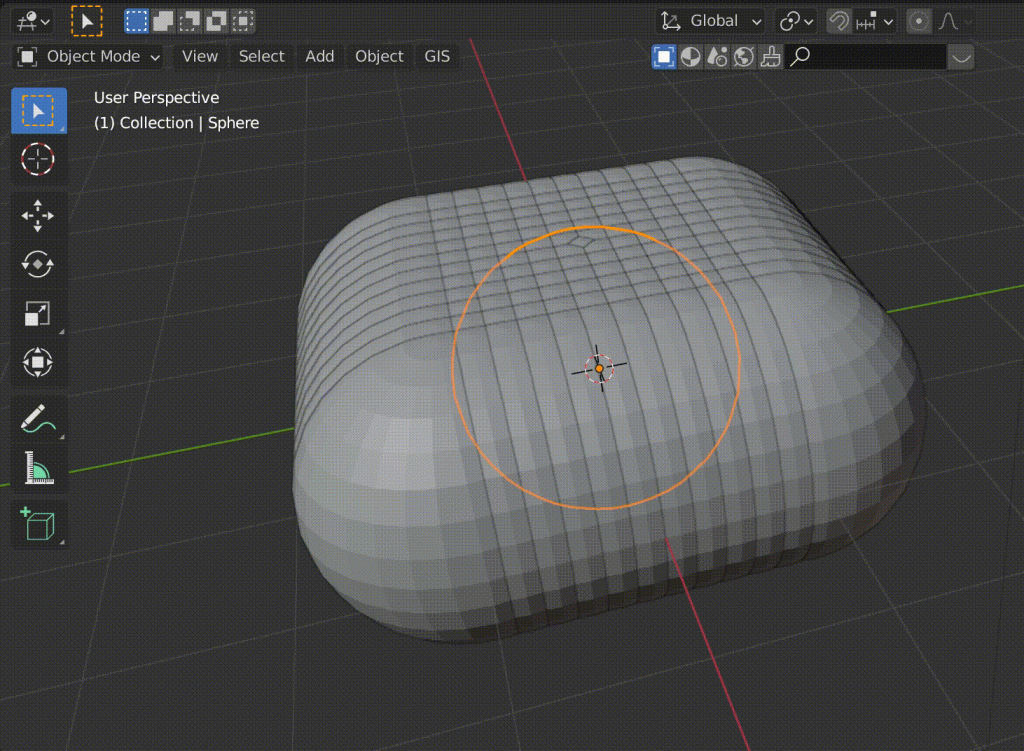Open the View menu

(x=199, y=57)
